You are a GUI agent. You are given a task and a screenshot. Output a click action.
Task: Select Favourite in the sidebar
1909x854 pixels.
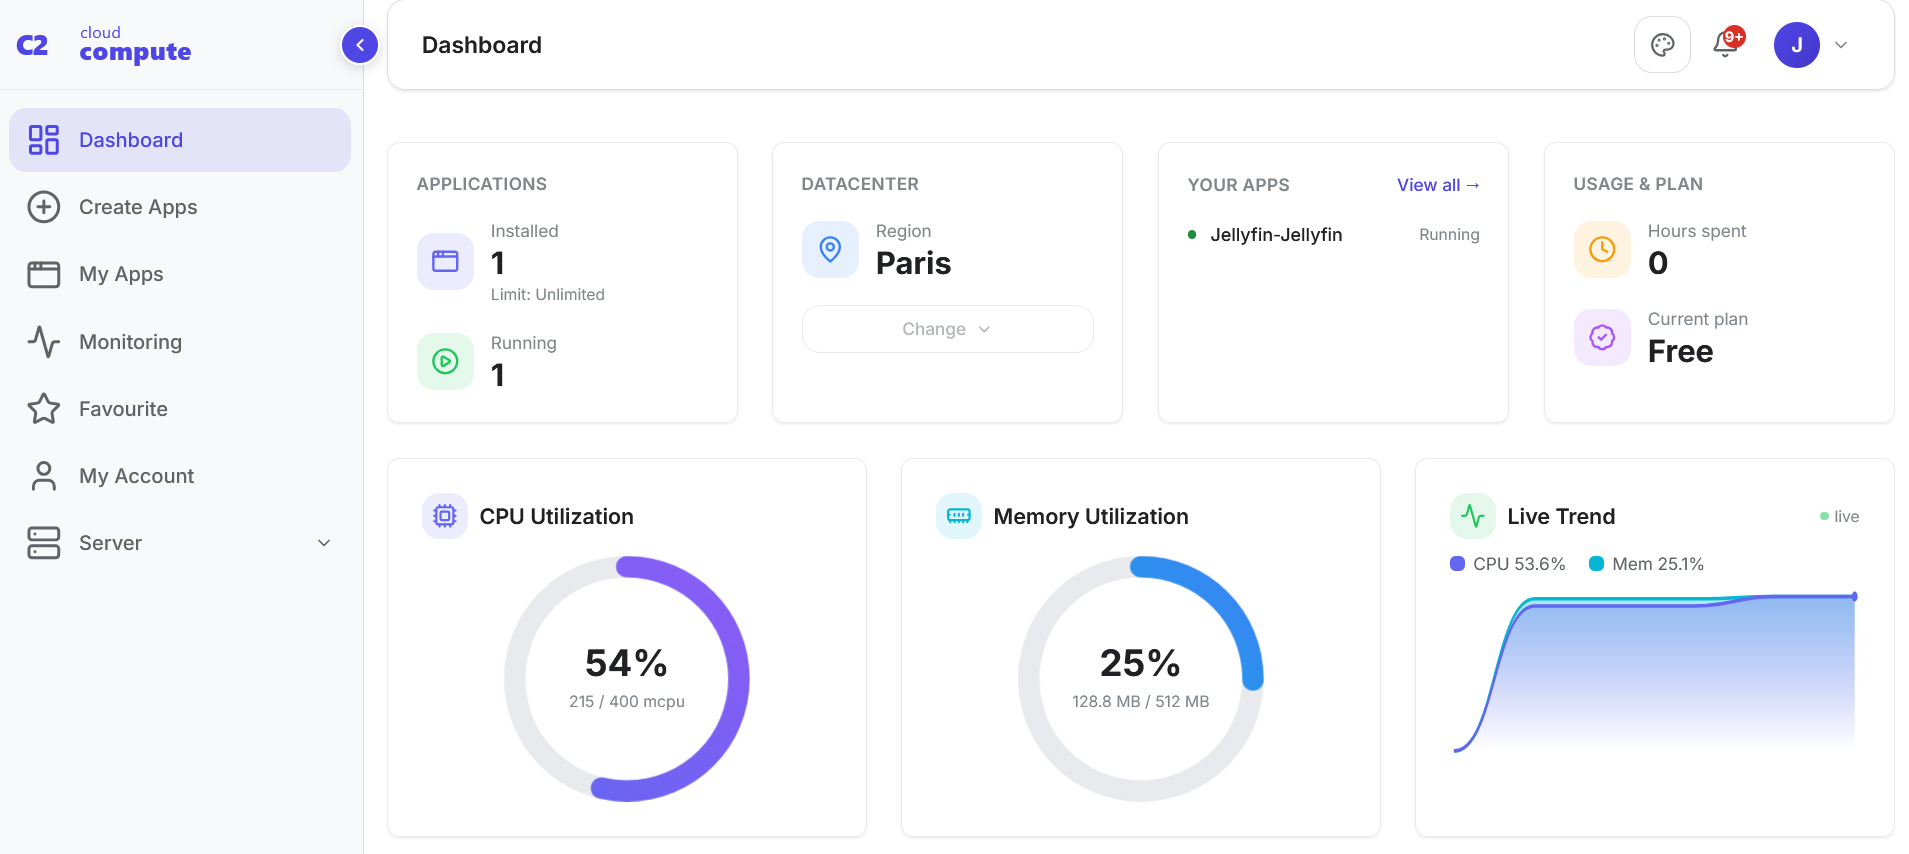(x=180, y=409)
